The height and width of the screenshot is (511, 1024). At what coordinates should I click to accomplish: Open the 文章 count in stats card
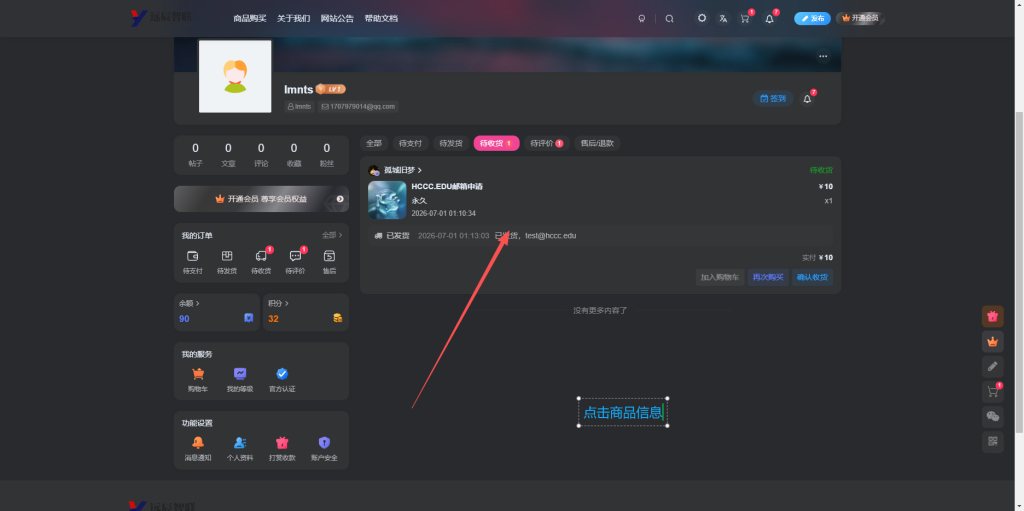pos(228,155)
